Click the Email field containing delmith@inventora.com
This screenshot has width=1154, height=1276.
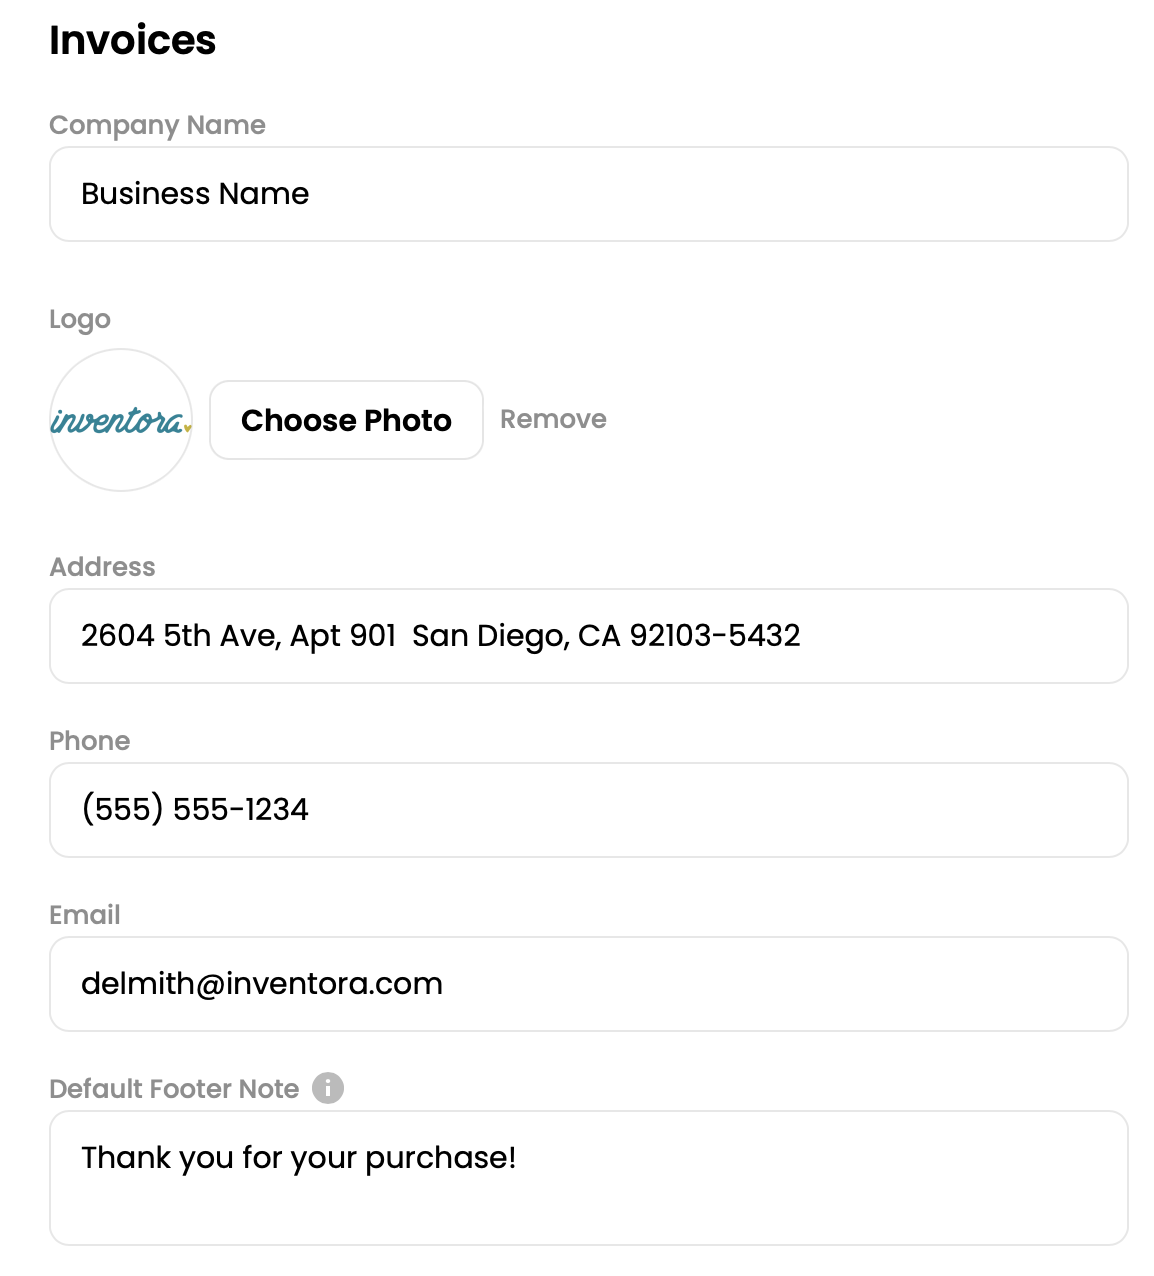(x=588, y=984)
